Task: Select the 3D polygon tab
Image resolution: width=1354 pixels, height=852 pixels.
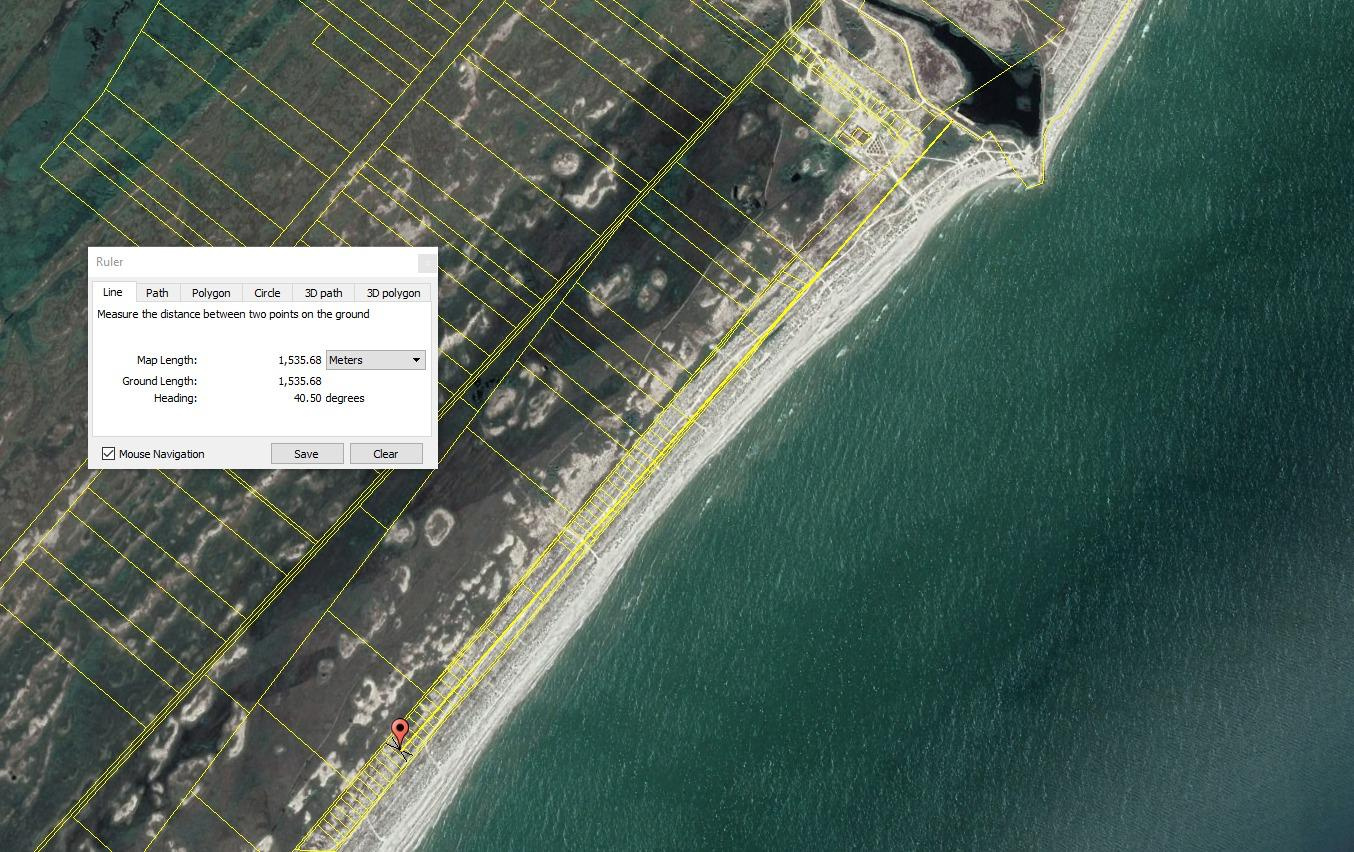Action: coord(393,293)
